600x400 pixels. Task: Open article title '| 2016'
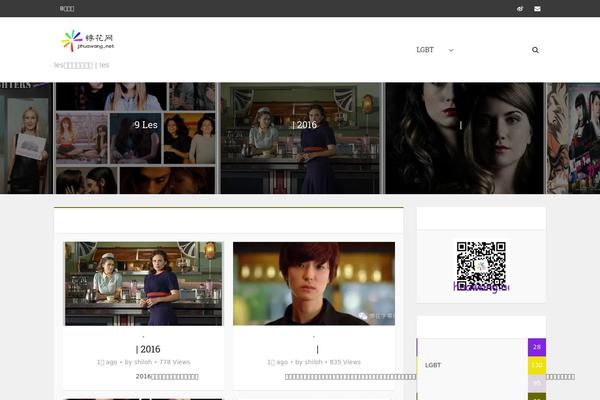(148, 349)
